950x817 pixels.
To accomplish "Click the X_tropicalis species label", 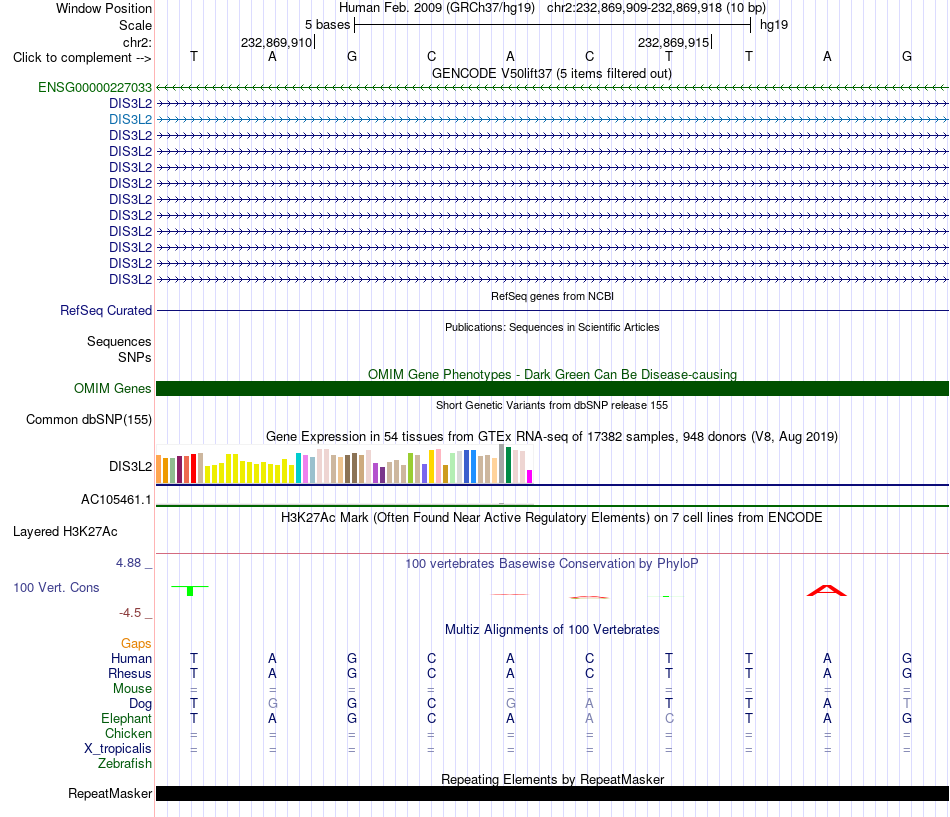I will click(x=118, y=749).
